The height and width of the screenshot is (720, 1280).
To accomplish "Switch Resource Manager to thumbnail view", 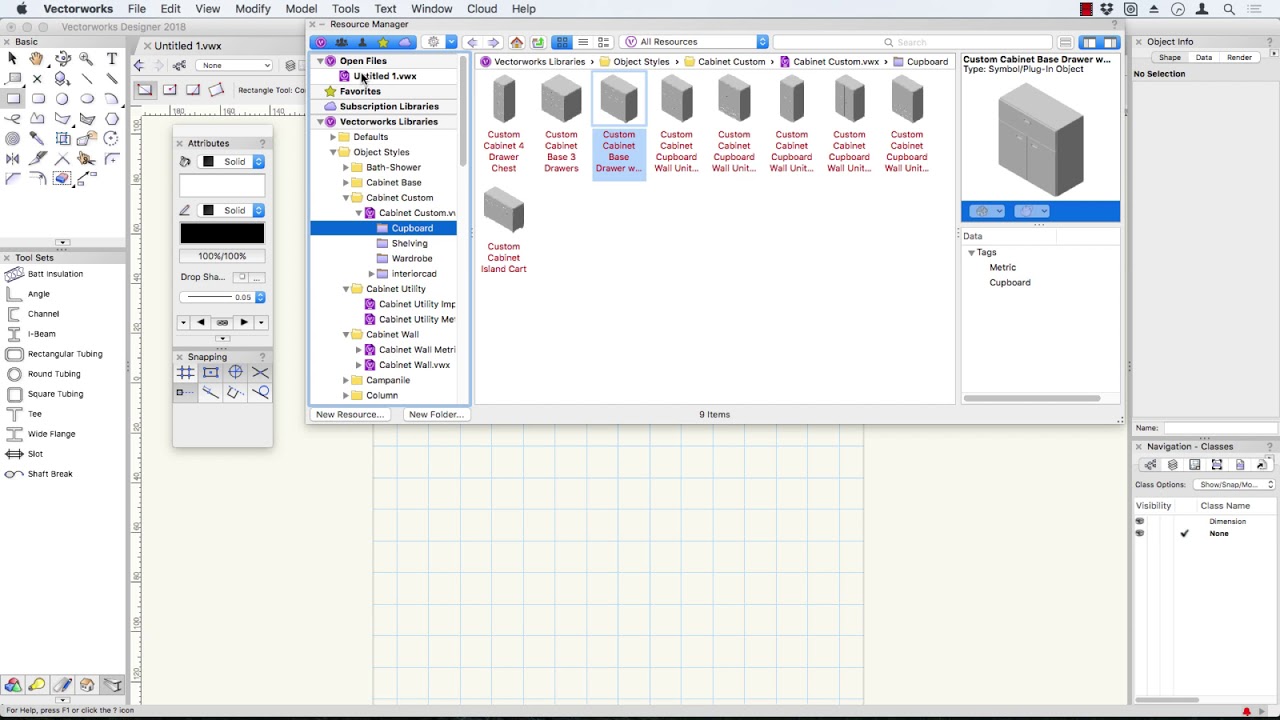I will click(x=562, y=42).
